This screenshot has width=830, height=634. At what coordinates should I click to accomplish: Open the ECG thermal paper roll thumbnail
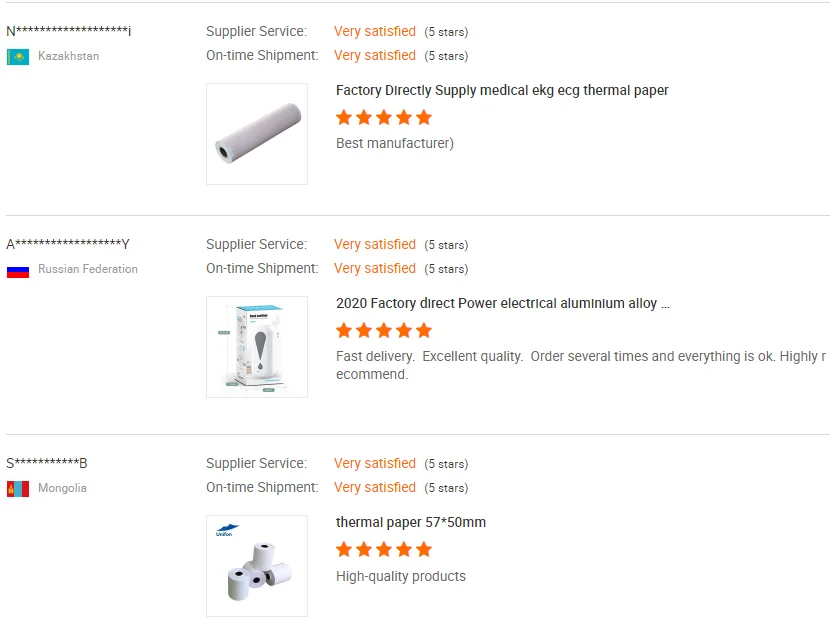point(257,134)
